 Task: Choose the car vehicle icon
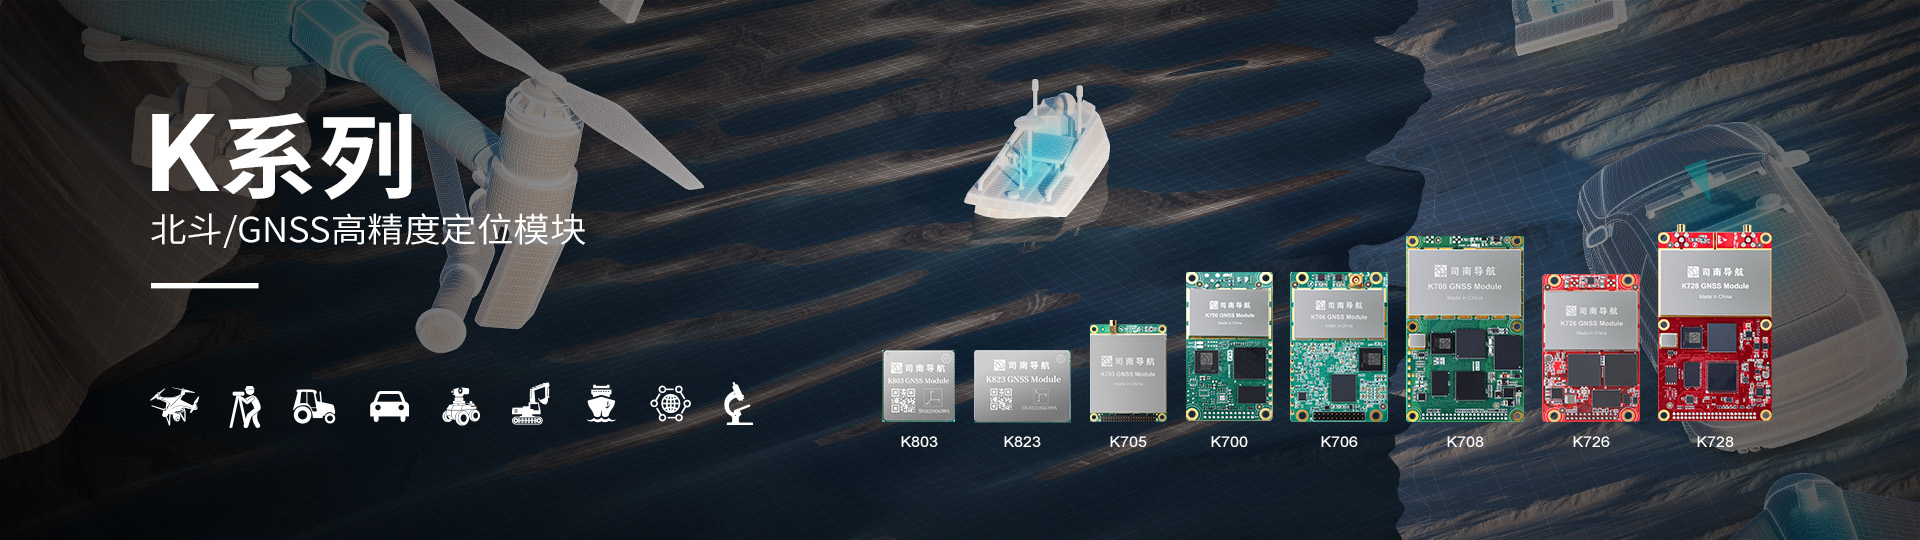(x=389, y=406)
